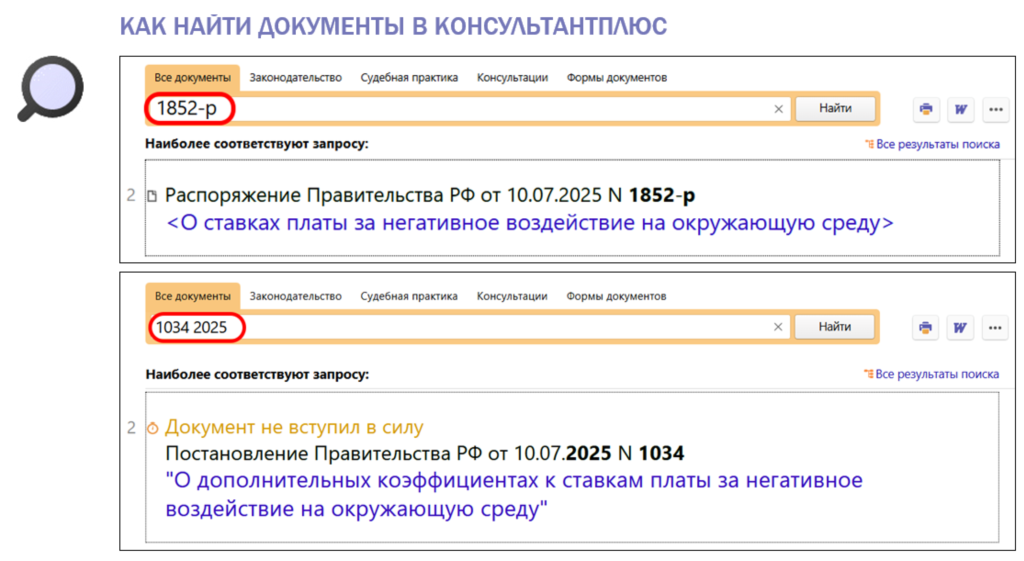Screen dimensions: 1024x561
Task: Export to Word in 1034 2025 search panel
Action: pyautogui.click(x=959, y=327)
